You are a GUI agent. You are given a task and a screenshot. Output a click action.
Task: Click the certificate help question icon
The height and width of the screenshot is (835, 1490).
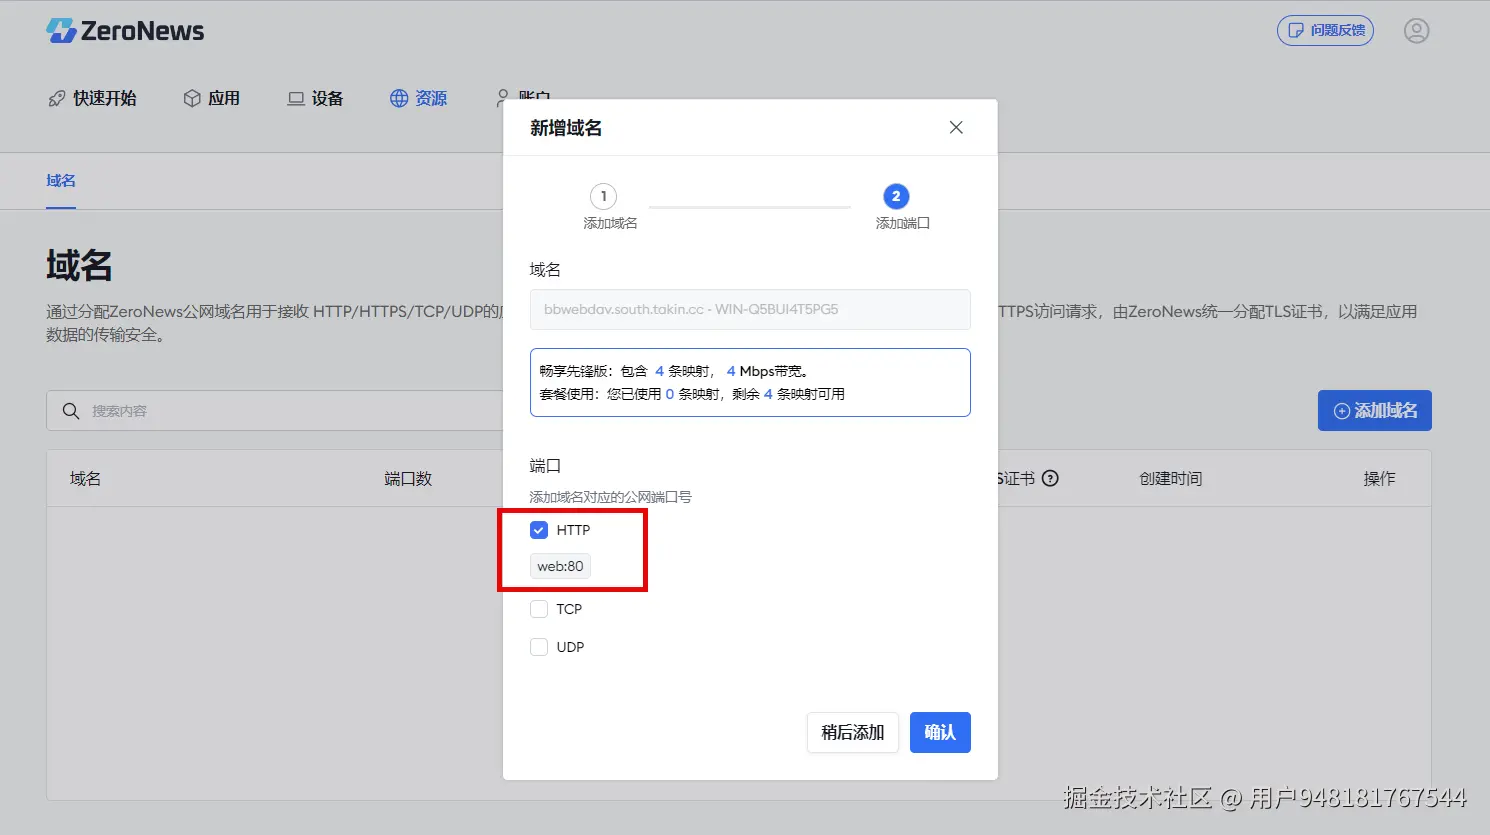pos(1050,478)
